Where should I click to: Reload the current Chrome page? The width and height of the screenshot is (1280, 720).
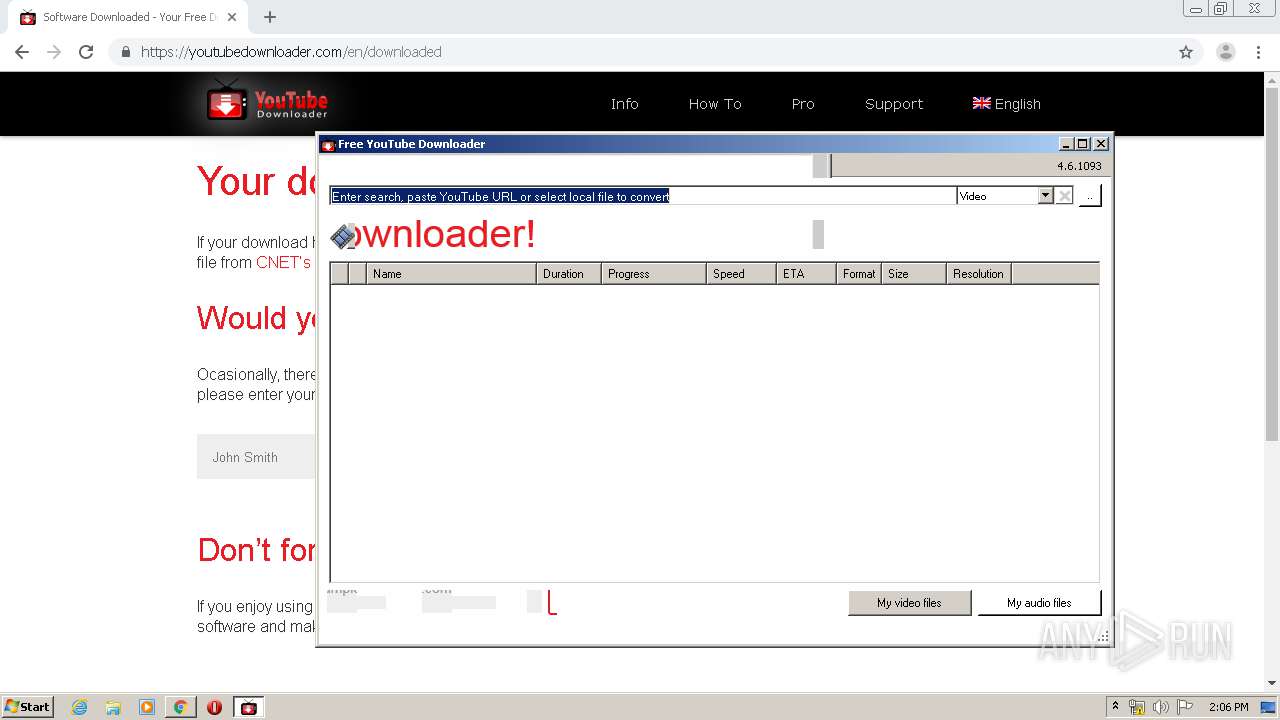86,52
